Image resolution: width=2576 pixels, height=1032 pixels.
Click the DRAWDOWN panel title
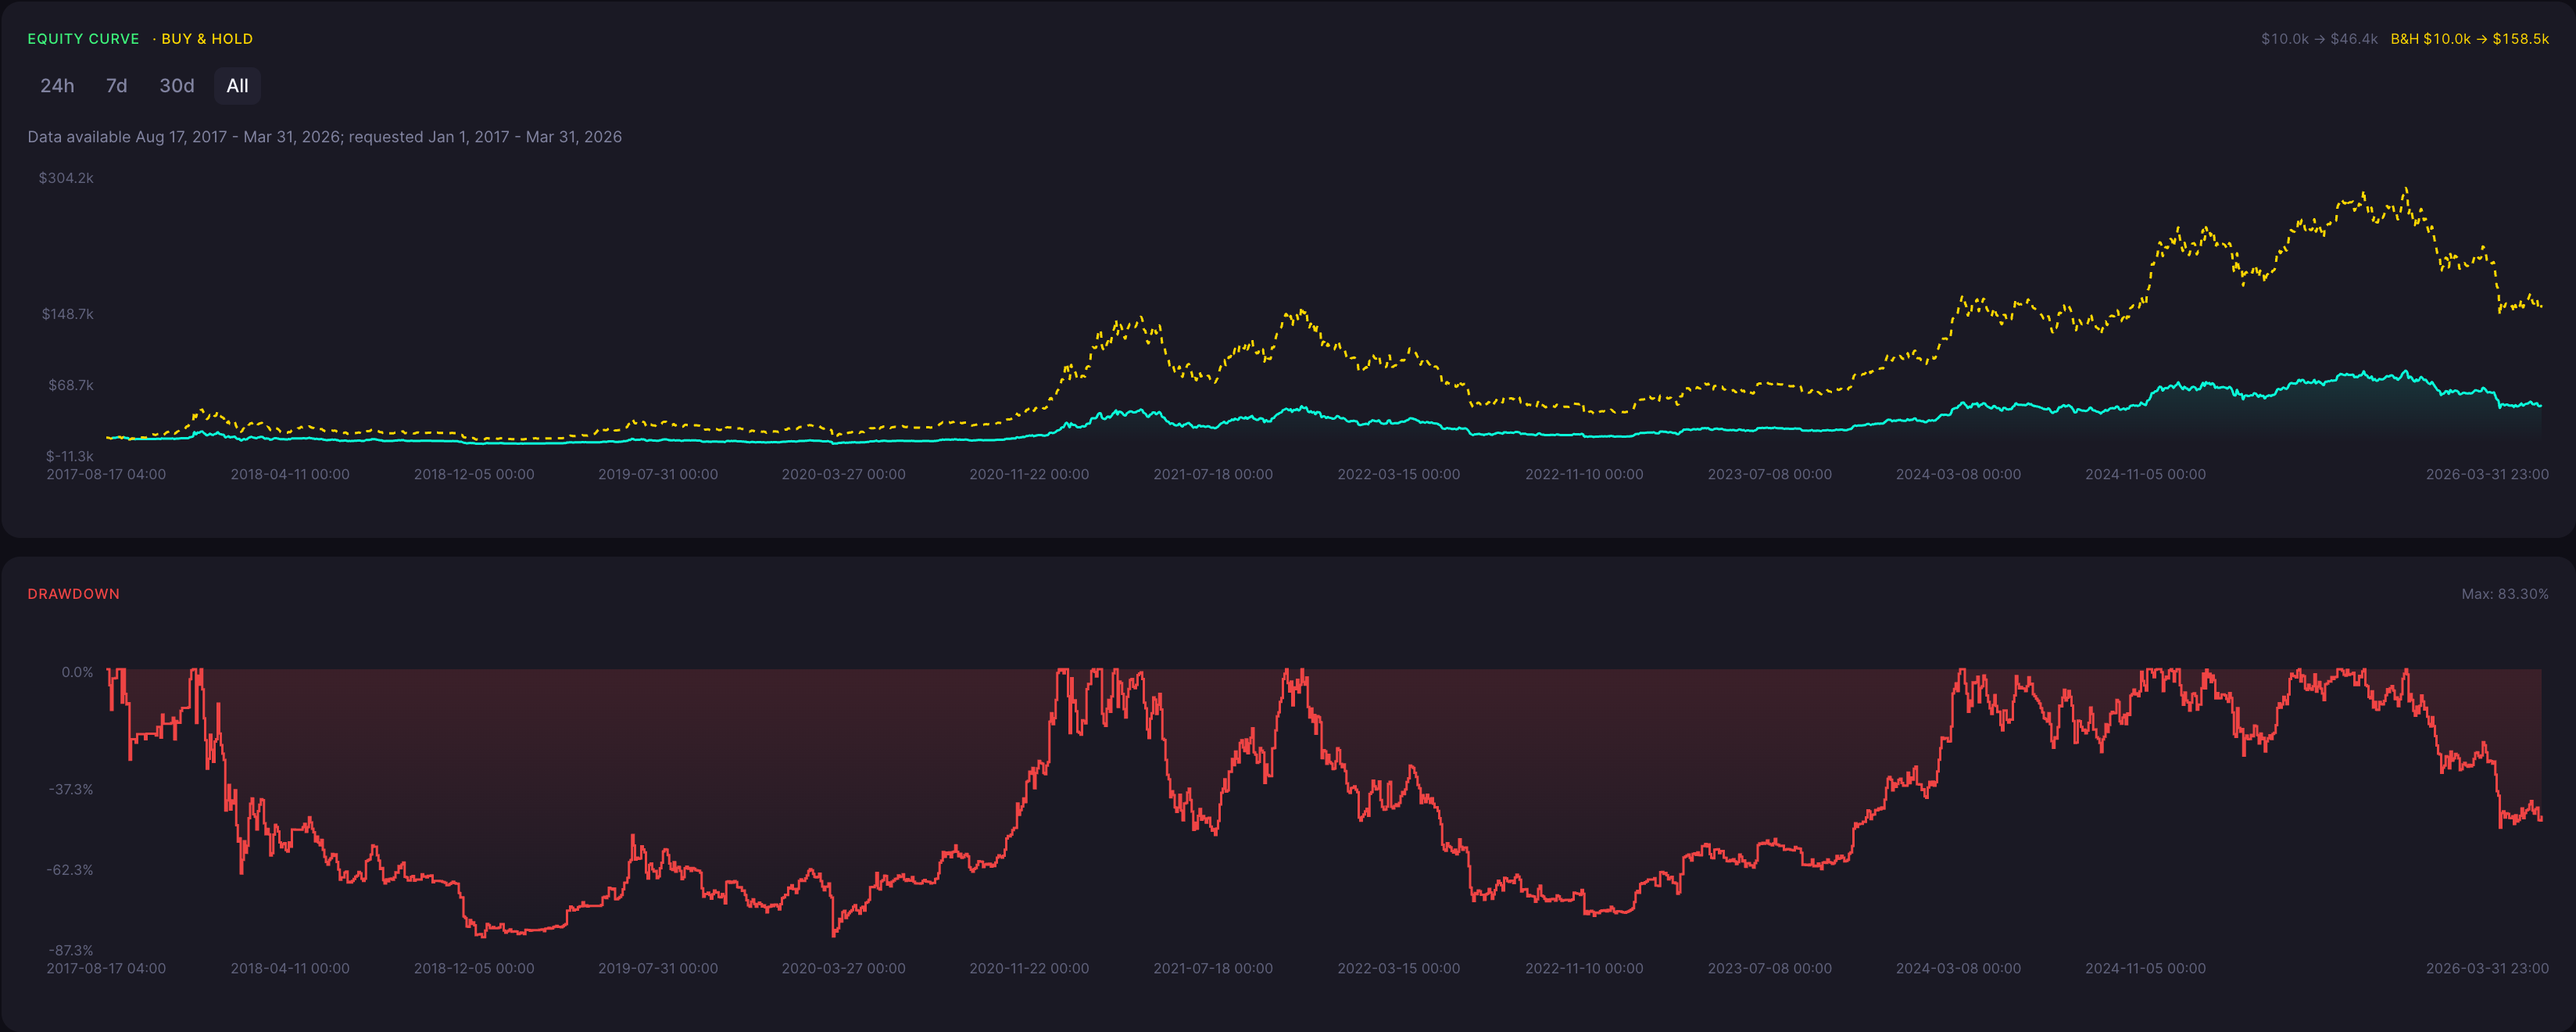click(73, 594)
